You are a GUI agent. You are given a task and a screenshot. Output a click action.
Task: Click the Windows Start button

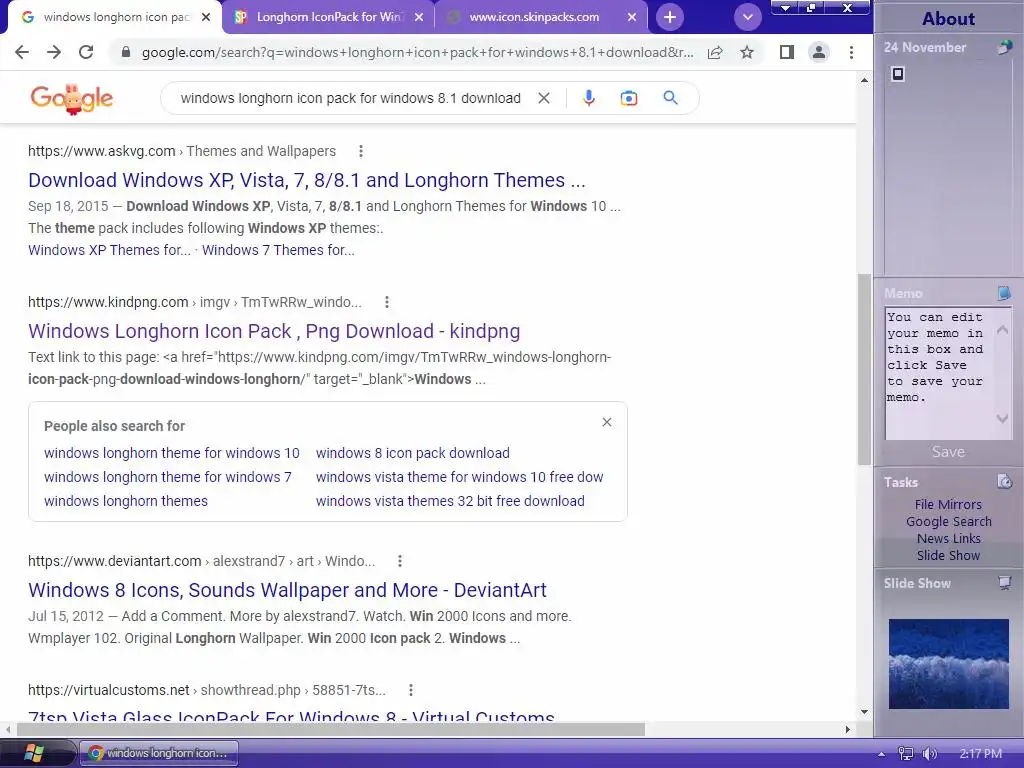(x=33, y=753)
